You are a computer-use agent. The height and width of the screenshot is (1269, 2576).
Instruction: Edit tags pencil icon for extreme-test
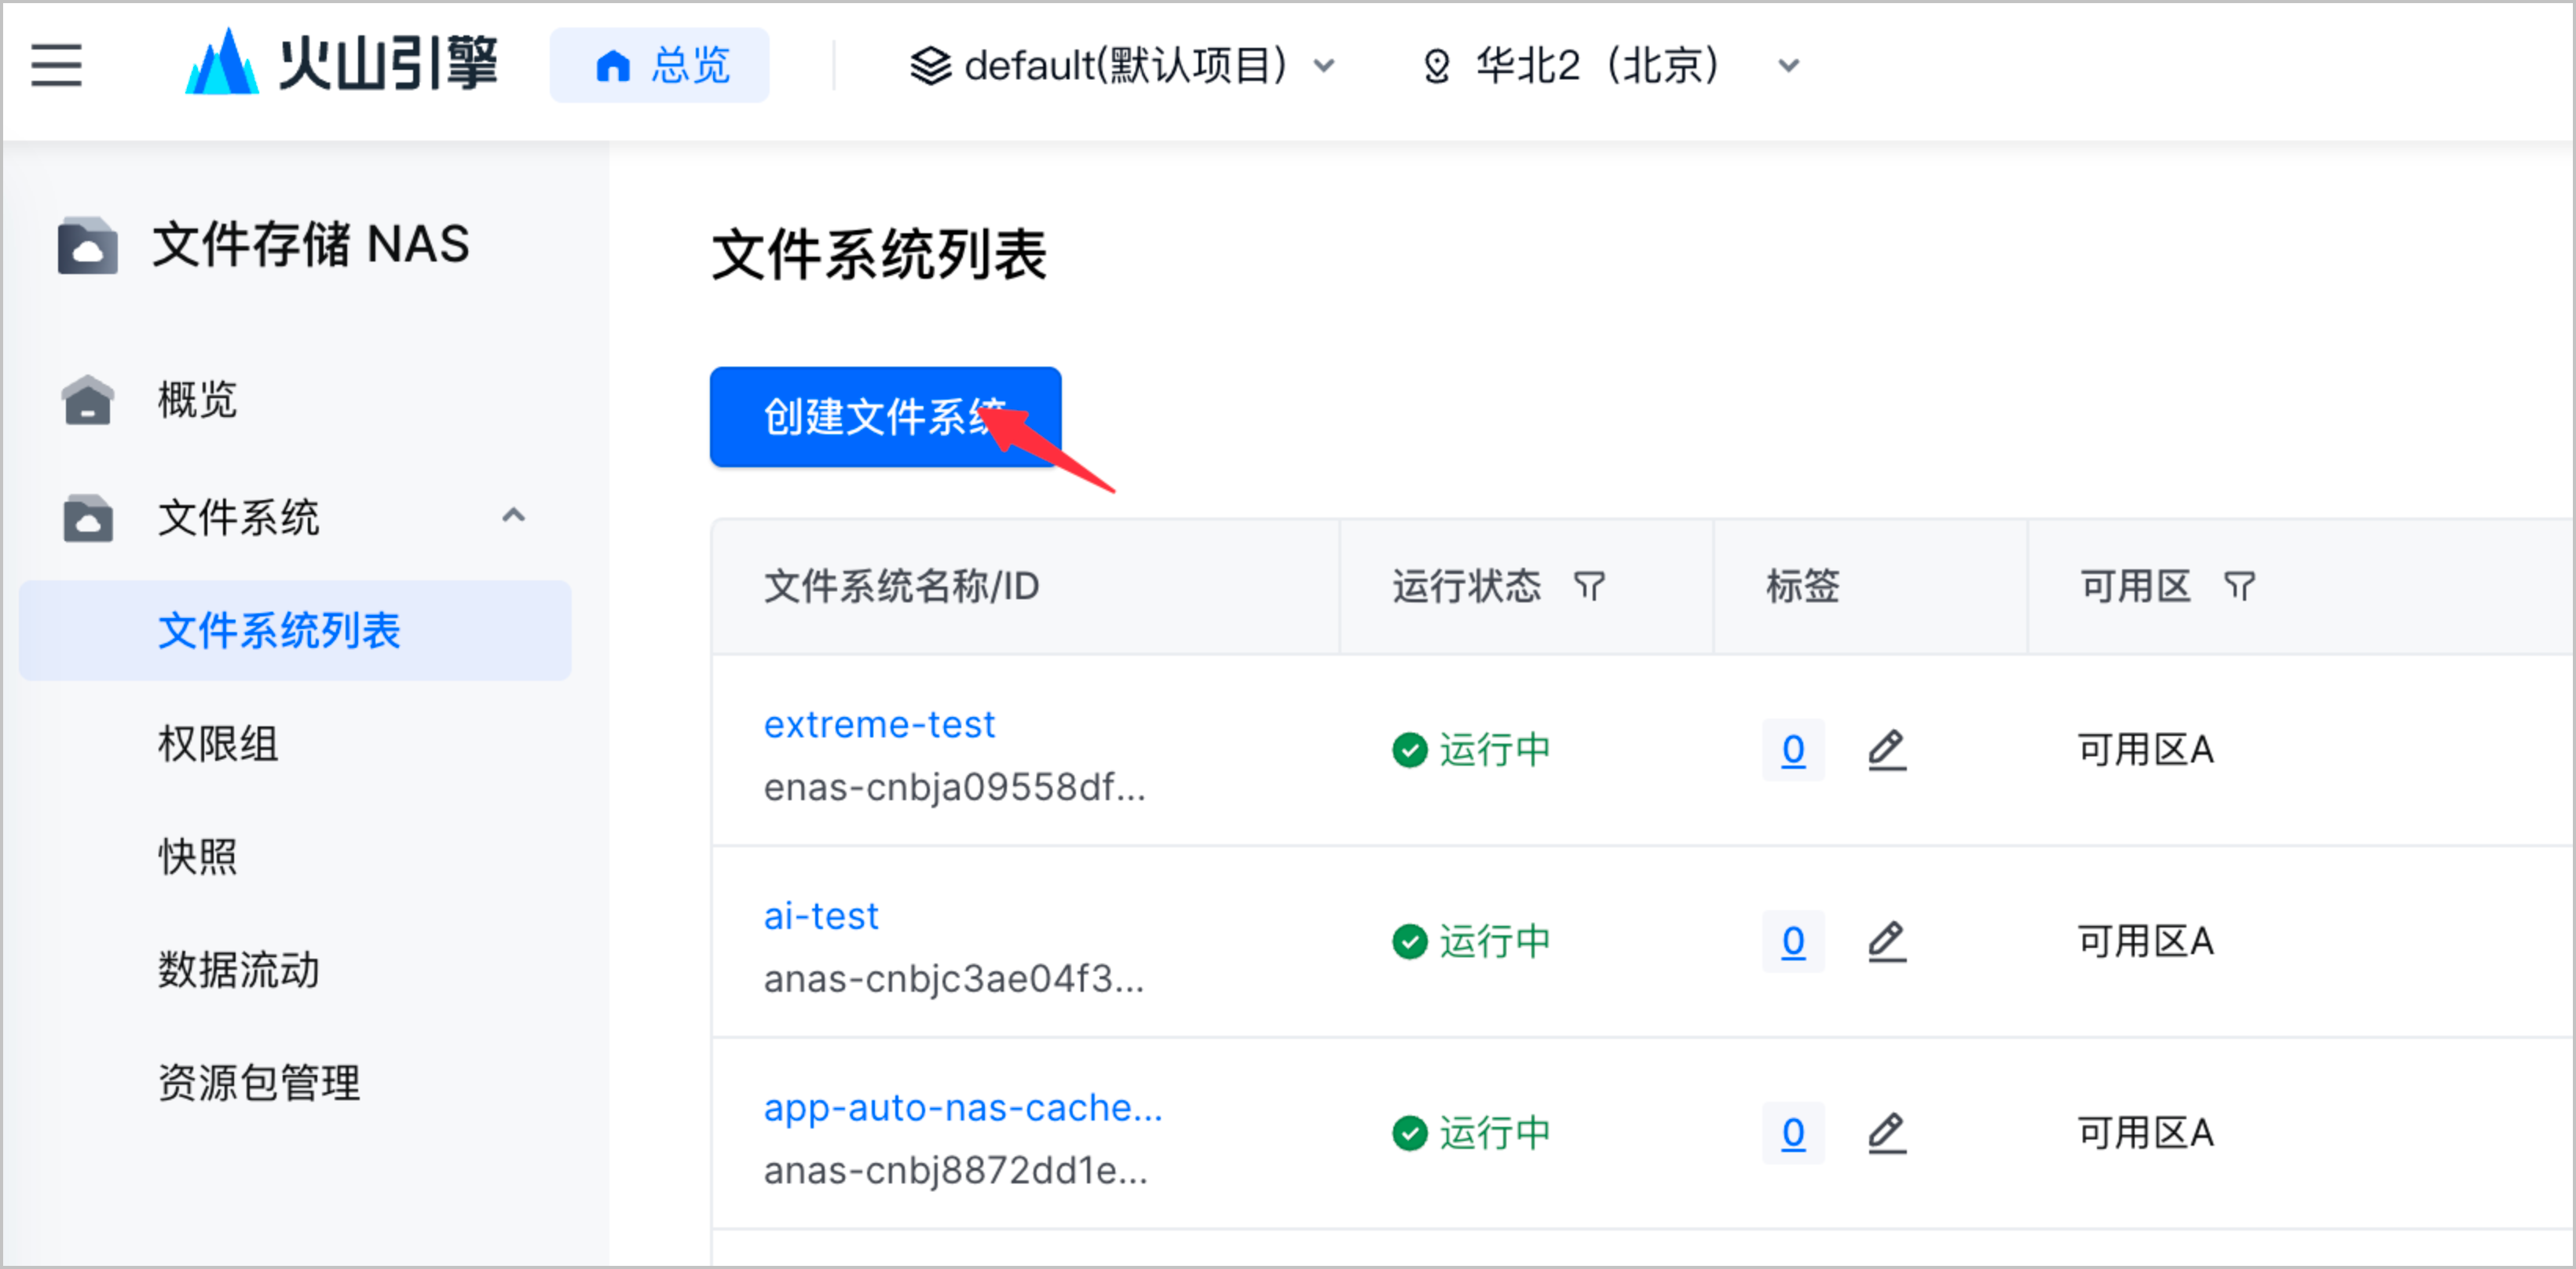point(1886,750)
